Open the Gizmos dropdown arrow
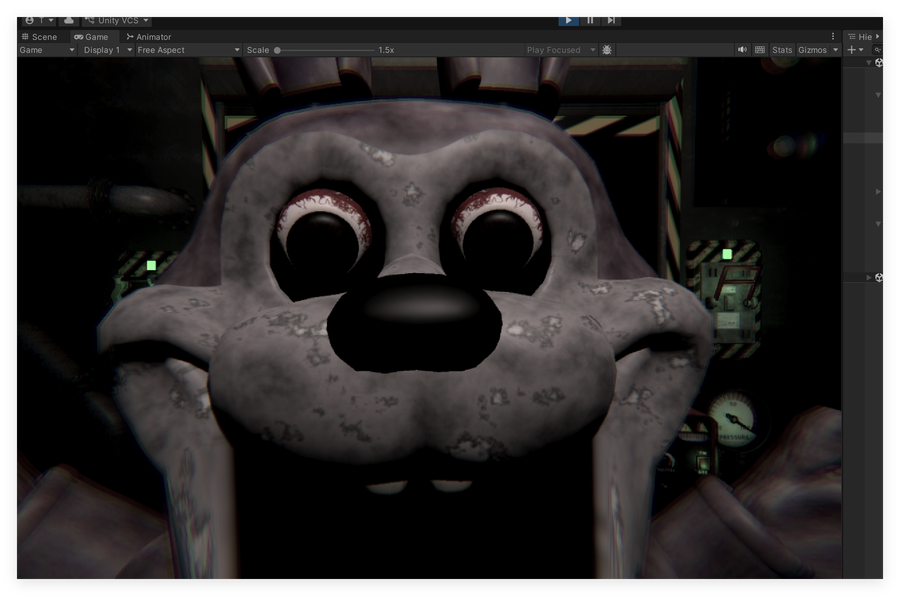This screenshot has height=596, width=900. (x=836, y=50)
